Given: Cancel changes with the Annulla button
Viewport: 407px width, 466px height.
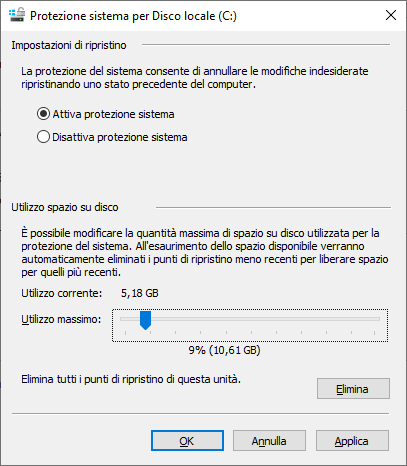Looking at the screenshot, I should tap(269, 441).
